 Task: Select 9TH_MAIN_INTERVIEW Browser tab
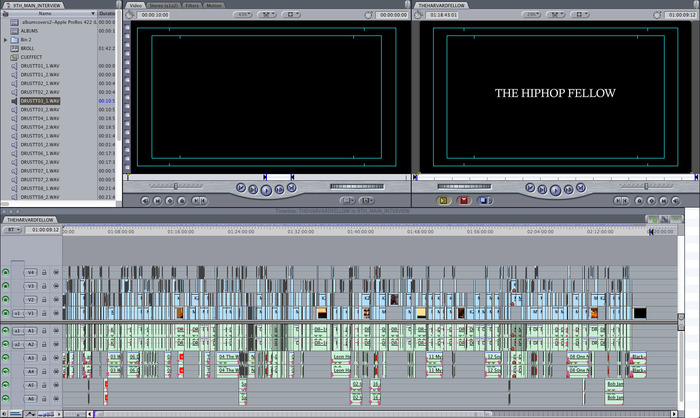[34, 5]
